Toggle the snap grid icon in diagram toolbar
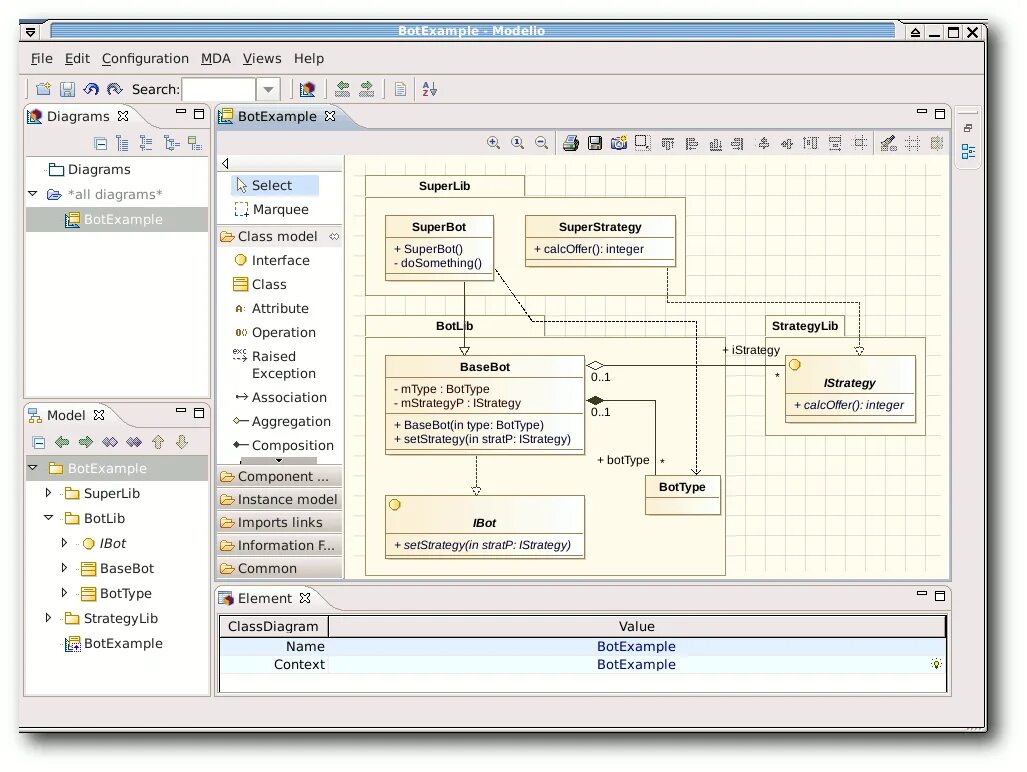Image resolution: width=1027 pixels, height=772 pixels. 913,143
